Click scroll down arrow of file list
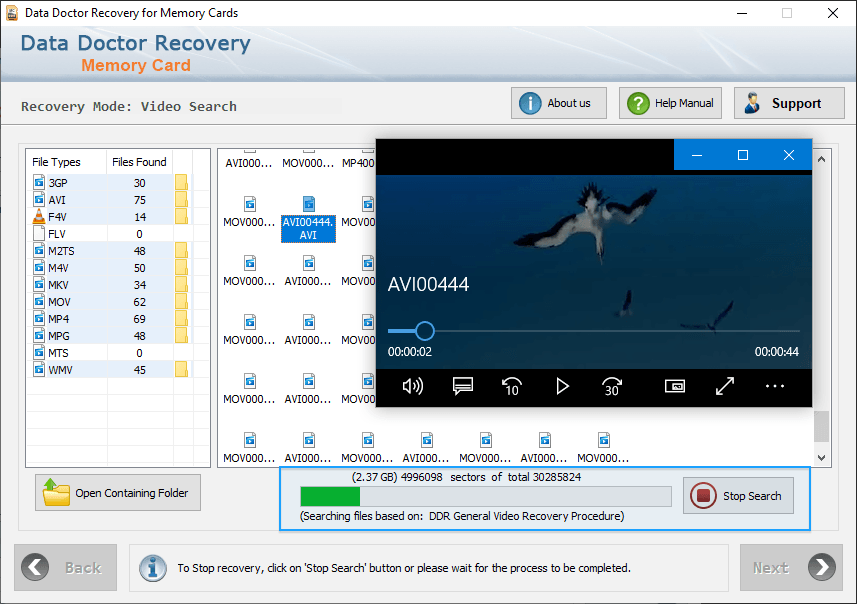Image resolution: width=857 pixels, height=604 pixels. (x=821, y=458)
